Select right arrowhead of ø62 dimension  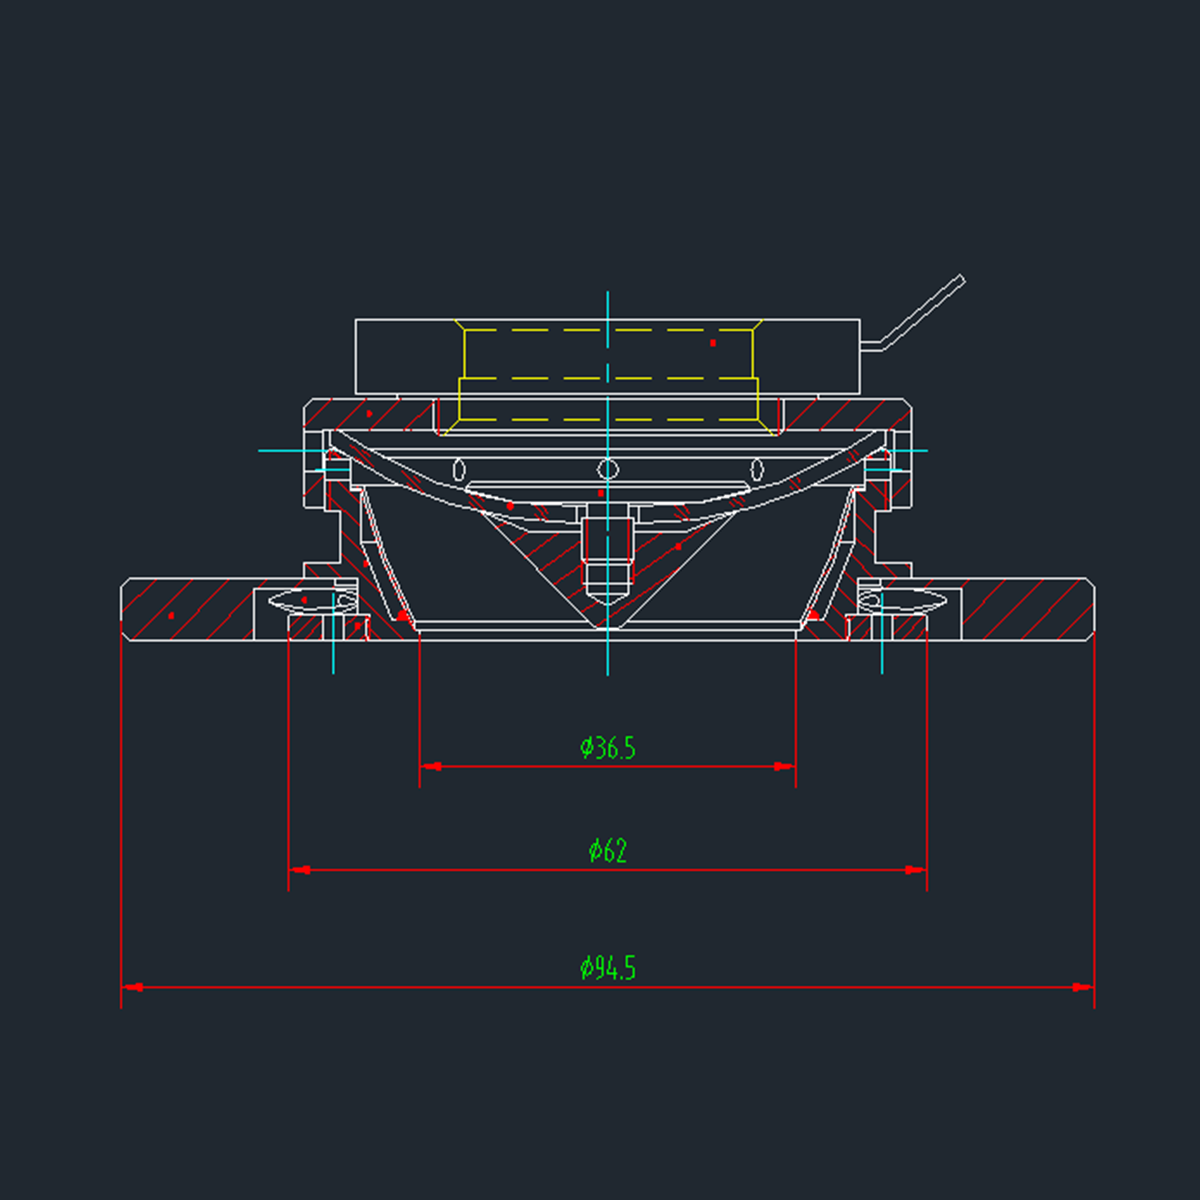(916, 870)
